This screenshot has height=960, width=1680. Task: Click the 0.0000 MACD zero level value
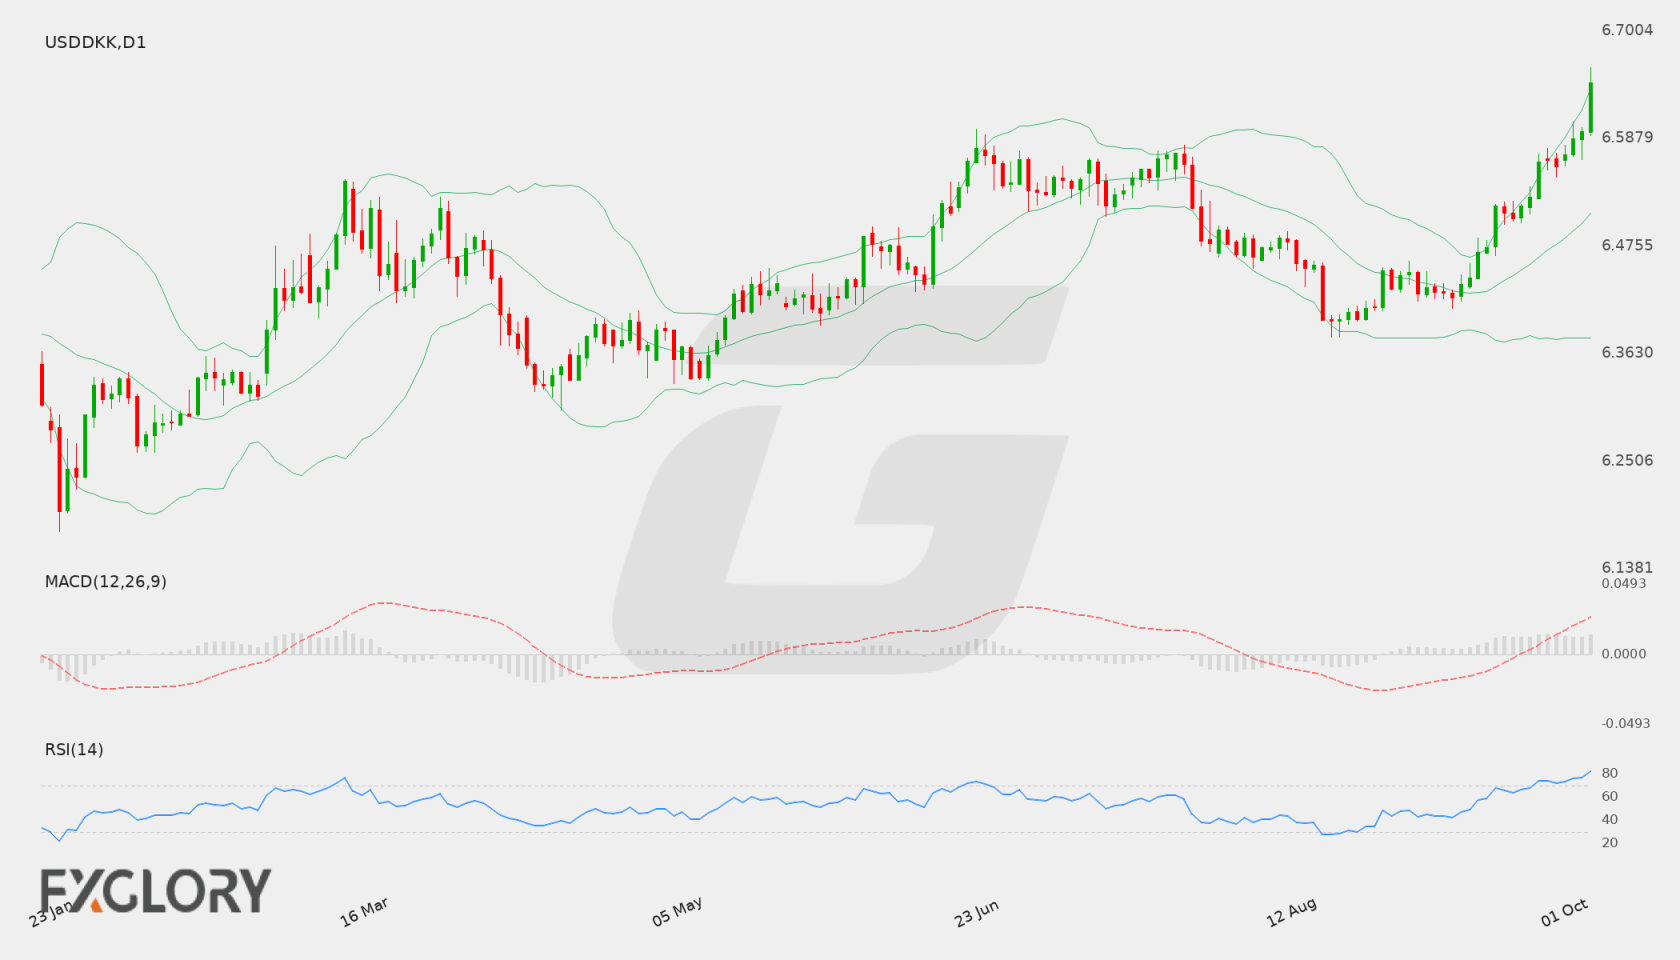[x=1624, y=653]
